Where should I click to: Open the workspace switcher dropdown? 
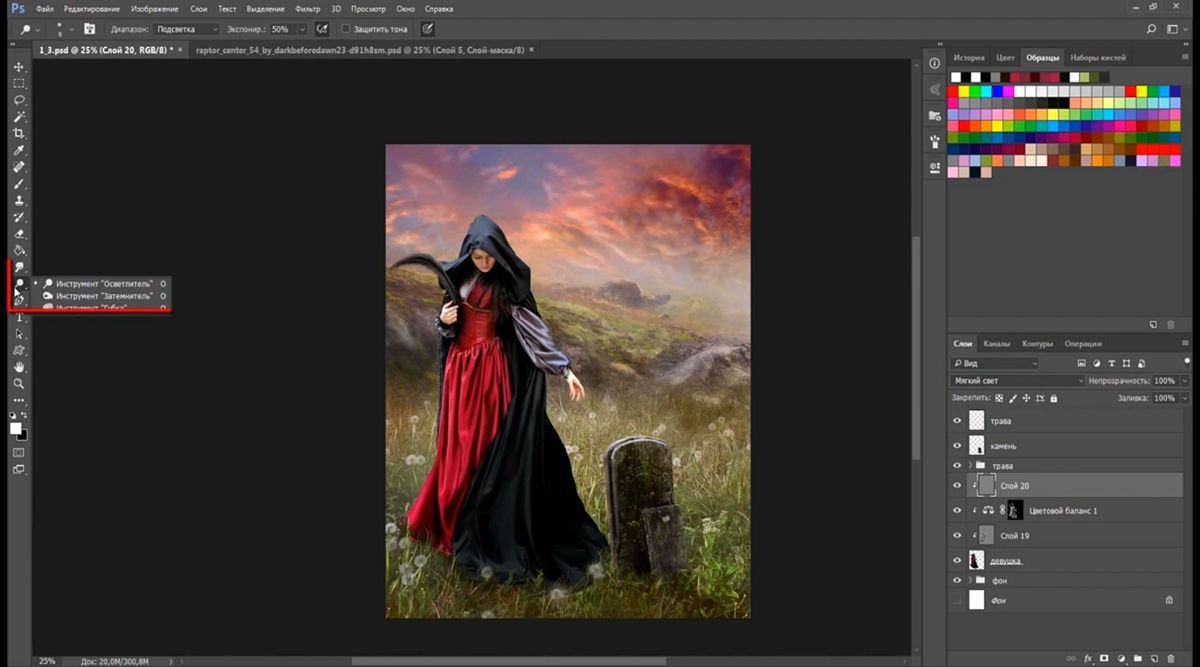(1178, 29)
